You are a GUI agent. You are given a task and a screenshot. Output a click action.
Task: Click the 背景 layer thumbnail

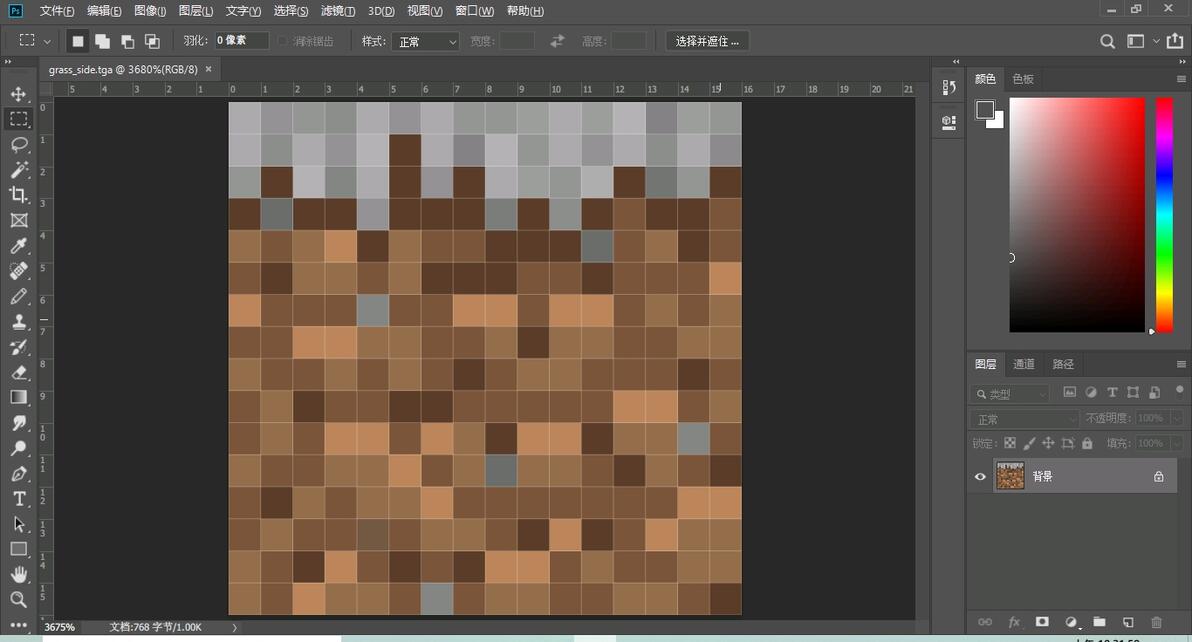pyautogui.click(x=1010, y=476)
